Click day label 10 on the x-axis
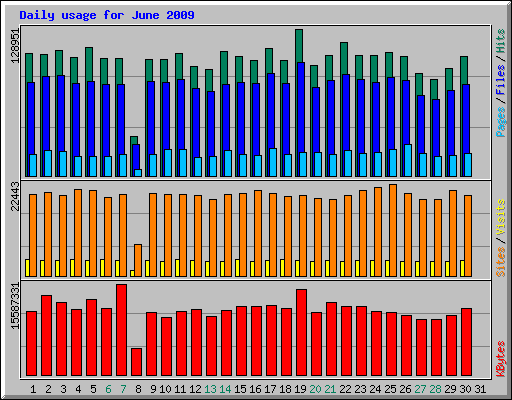 [165, 389]
